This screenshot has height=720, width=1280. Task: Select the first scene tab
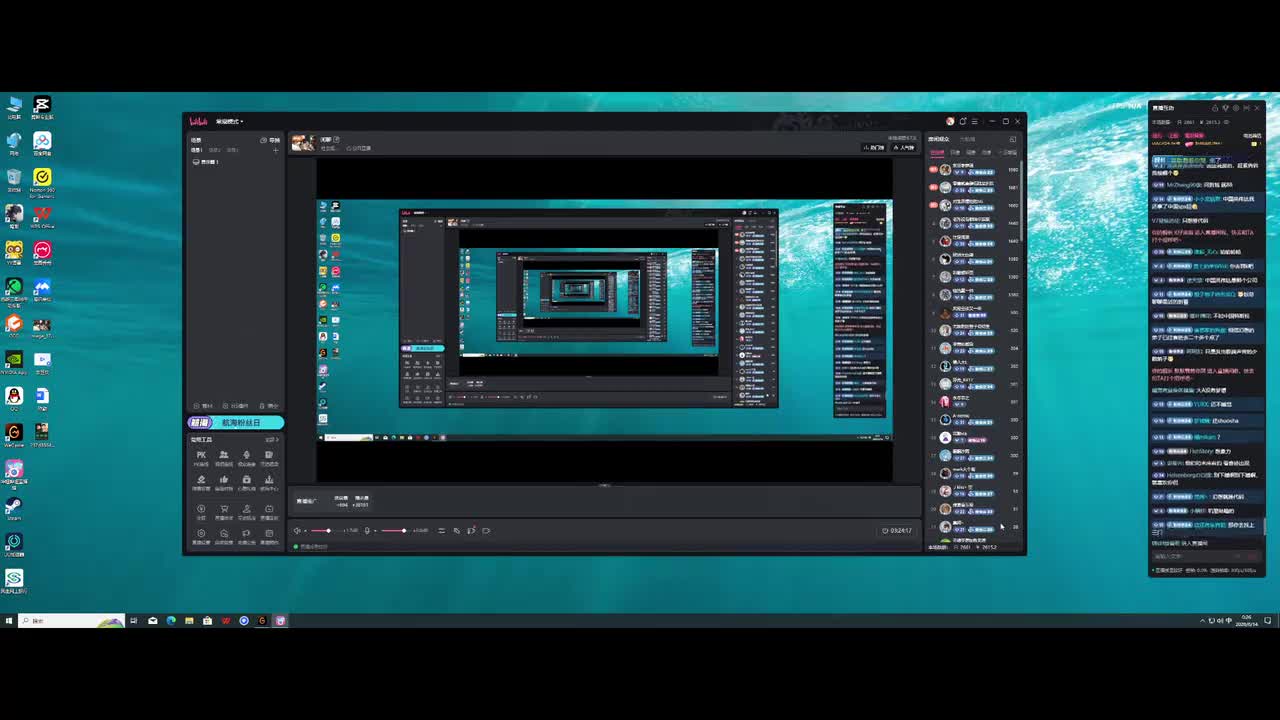(x=196, y=150)
